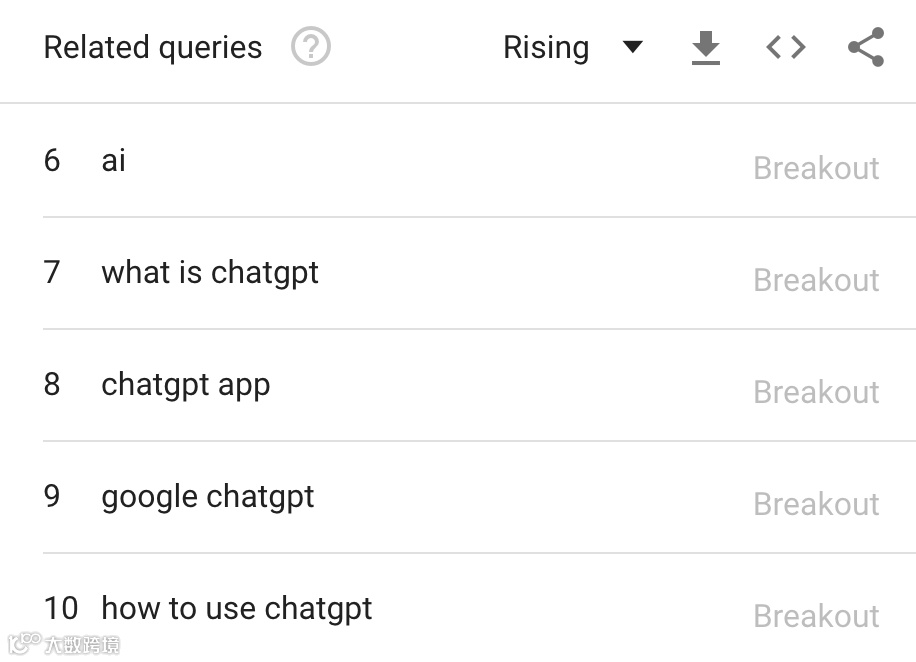Screen dimensions: 916x662
Task: Click the 'chatgpt app' query link
Action: click(186, 383)
